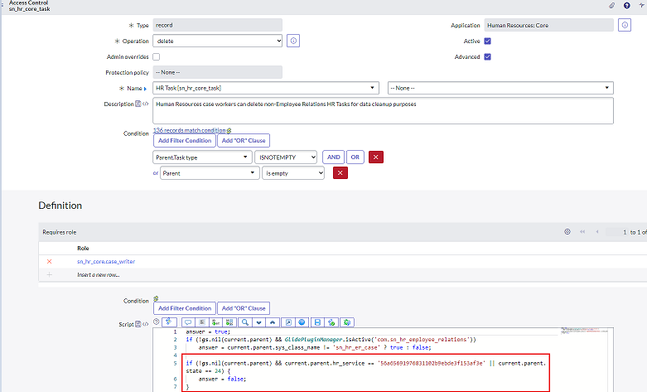Image resolution: width=647 pixels, height=392 pixels.
Task: Click inside the Description text area
Action: (383, 111)
